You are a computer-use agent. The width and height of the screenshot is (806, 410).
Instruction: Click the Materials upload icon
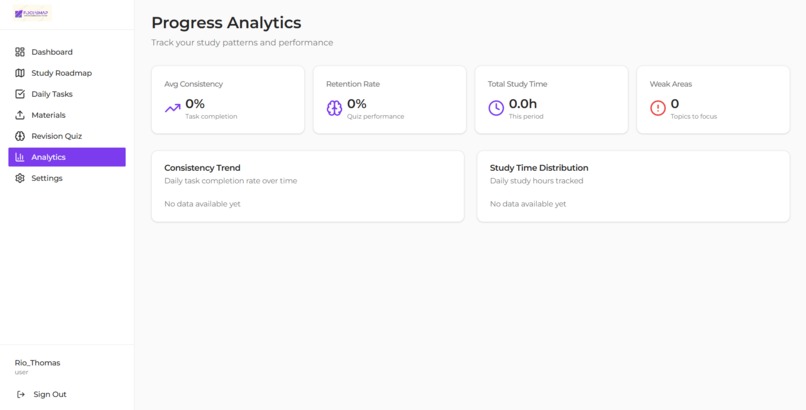click(x=20, y=115)
